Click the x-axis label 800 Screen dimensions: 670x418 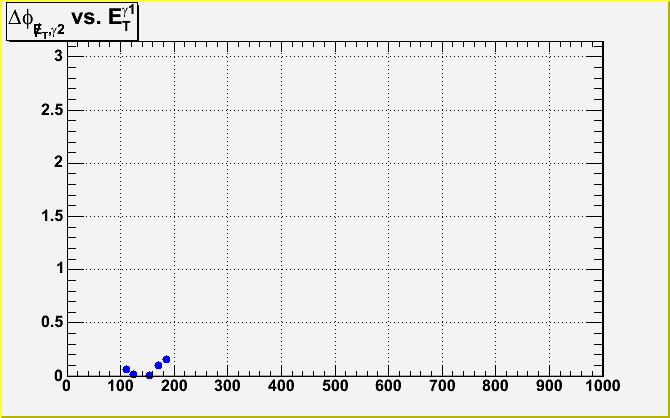click(495, 385)
